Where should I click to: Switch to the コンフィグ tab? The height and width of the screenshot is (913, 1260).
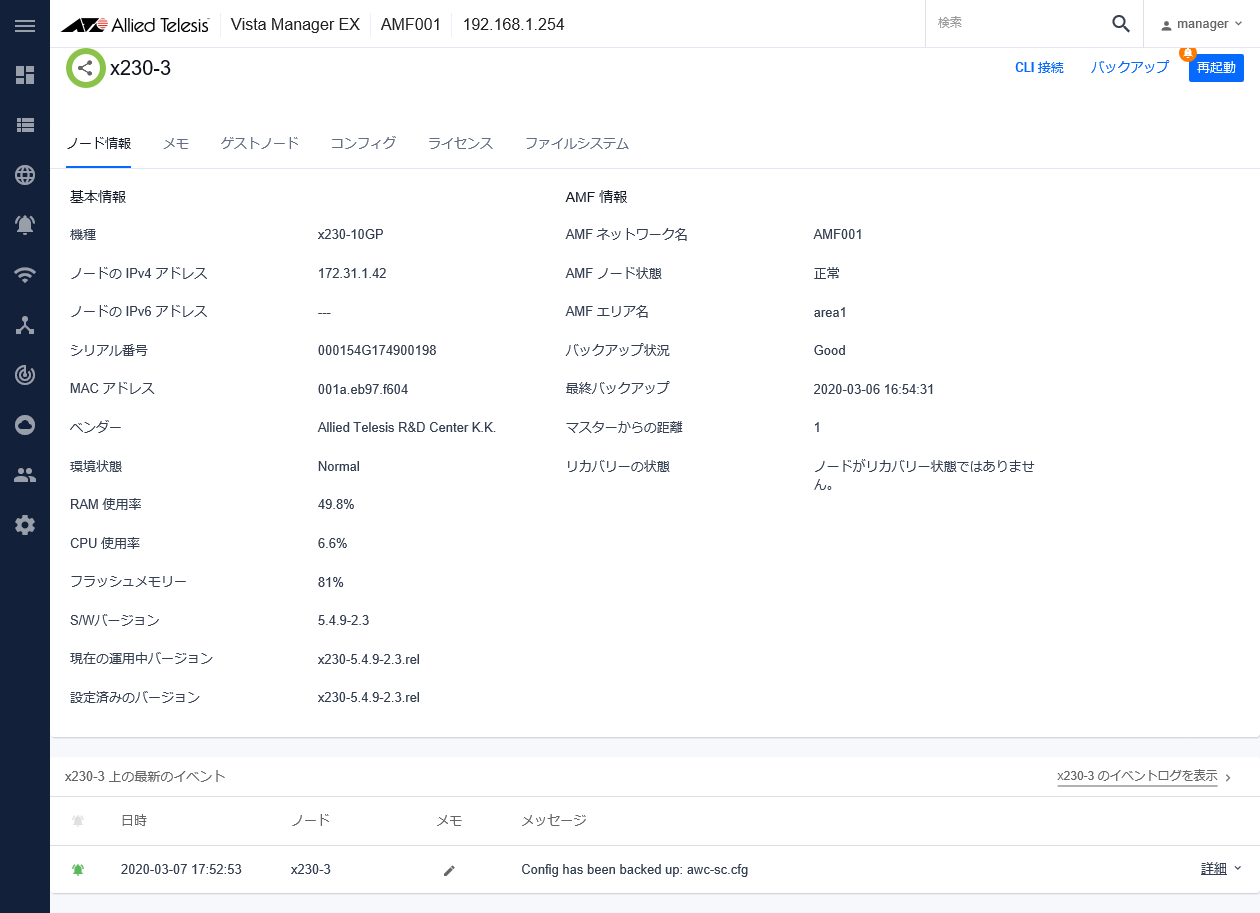click(x=364, y=143)
